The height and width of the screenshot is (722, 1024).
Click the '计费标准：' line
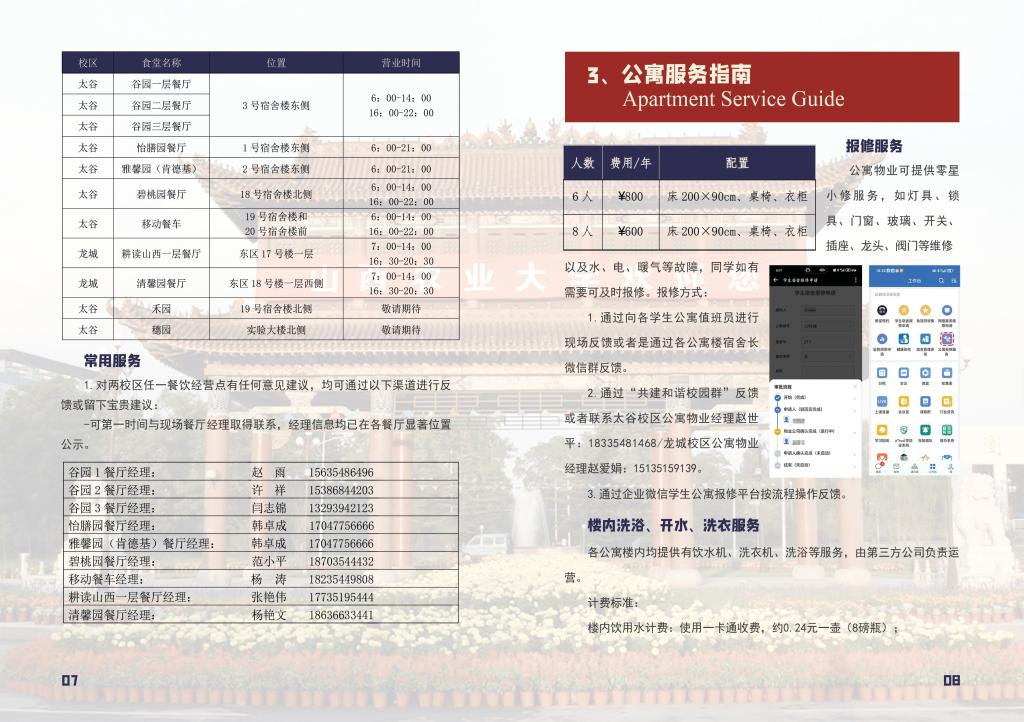[x=614, y=603]
